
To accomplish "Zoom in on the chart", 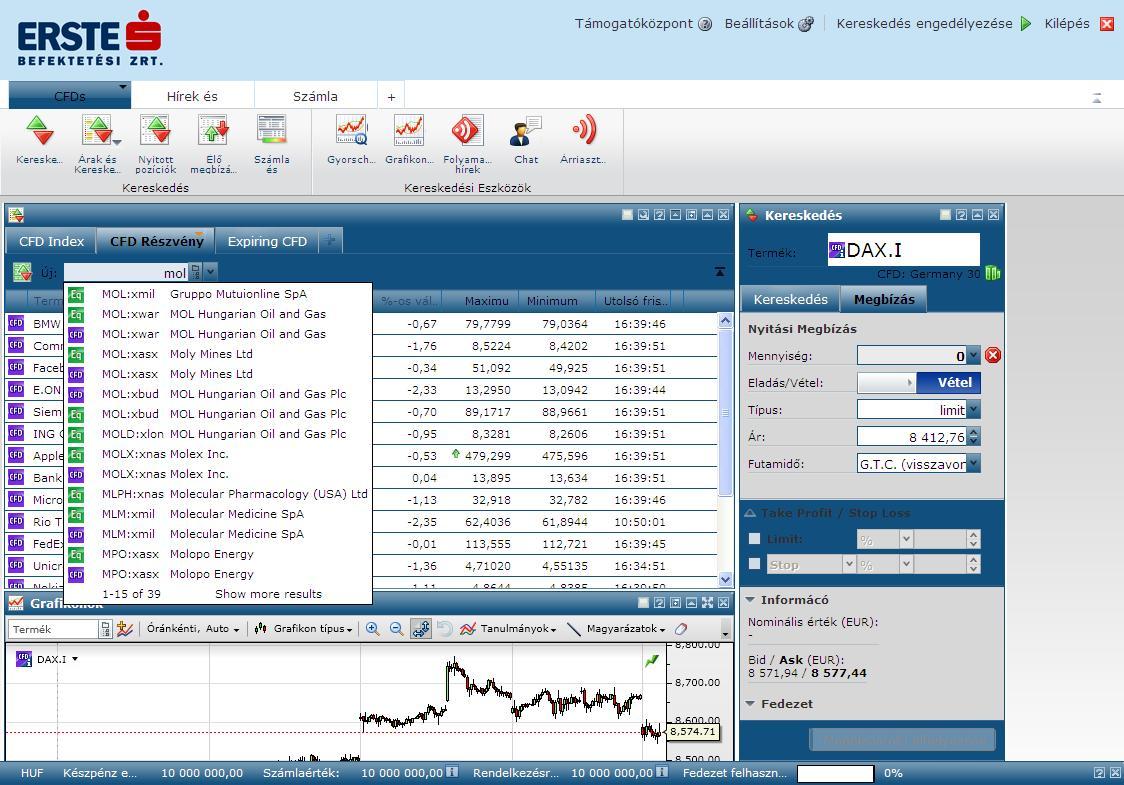I will [x=373, y=629].
